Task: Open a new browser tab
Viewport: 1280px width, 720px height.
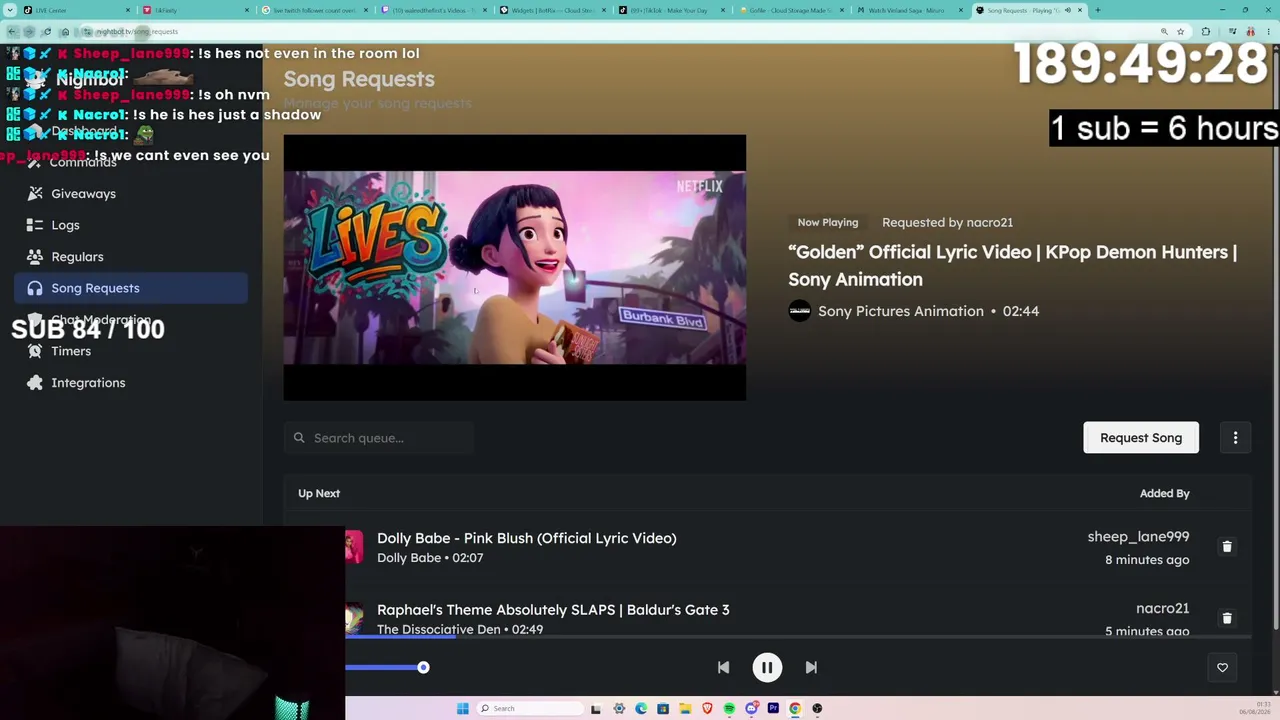Action: (x=1097, y=10)
